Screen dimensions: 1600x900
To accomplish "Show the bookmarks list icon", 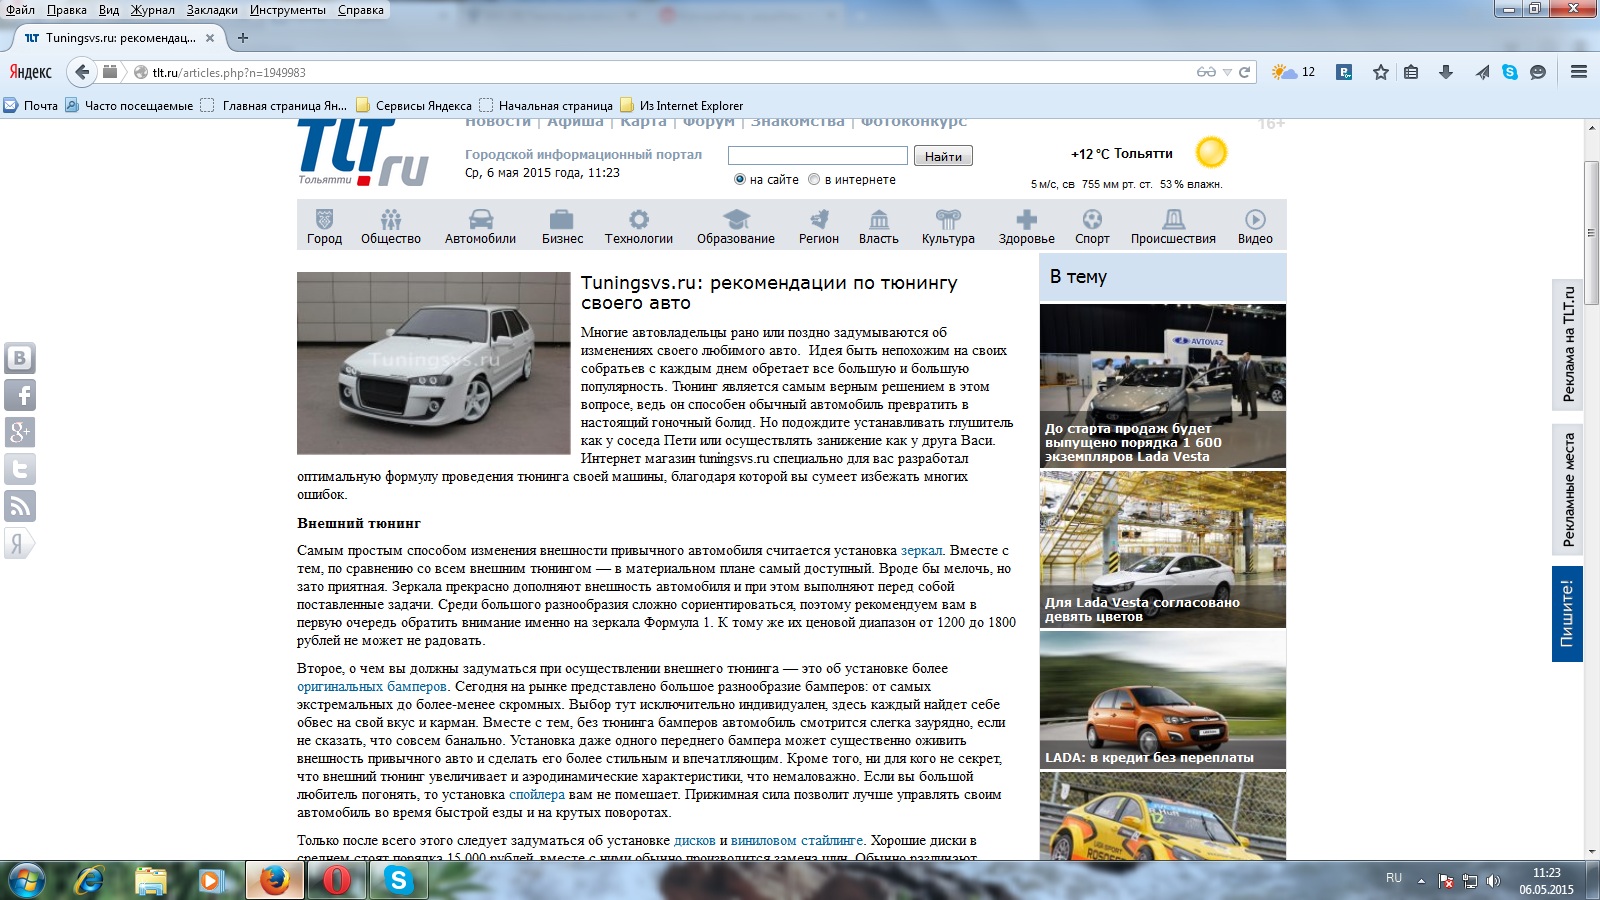I will pos(1411,72).
